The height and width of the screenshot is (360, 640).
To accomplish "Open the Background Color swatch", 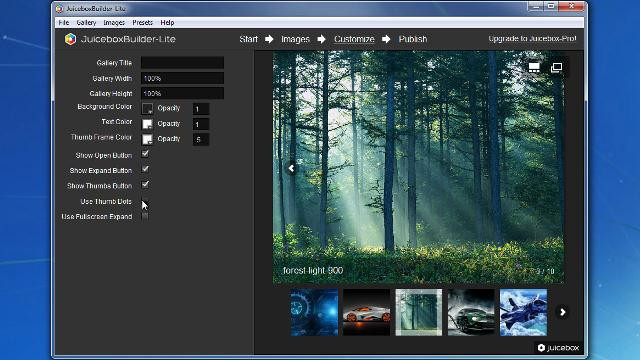I will tap(147, 109).
